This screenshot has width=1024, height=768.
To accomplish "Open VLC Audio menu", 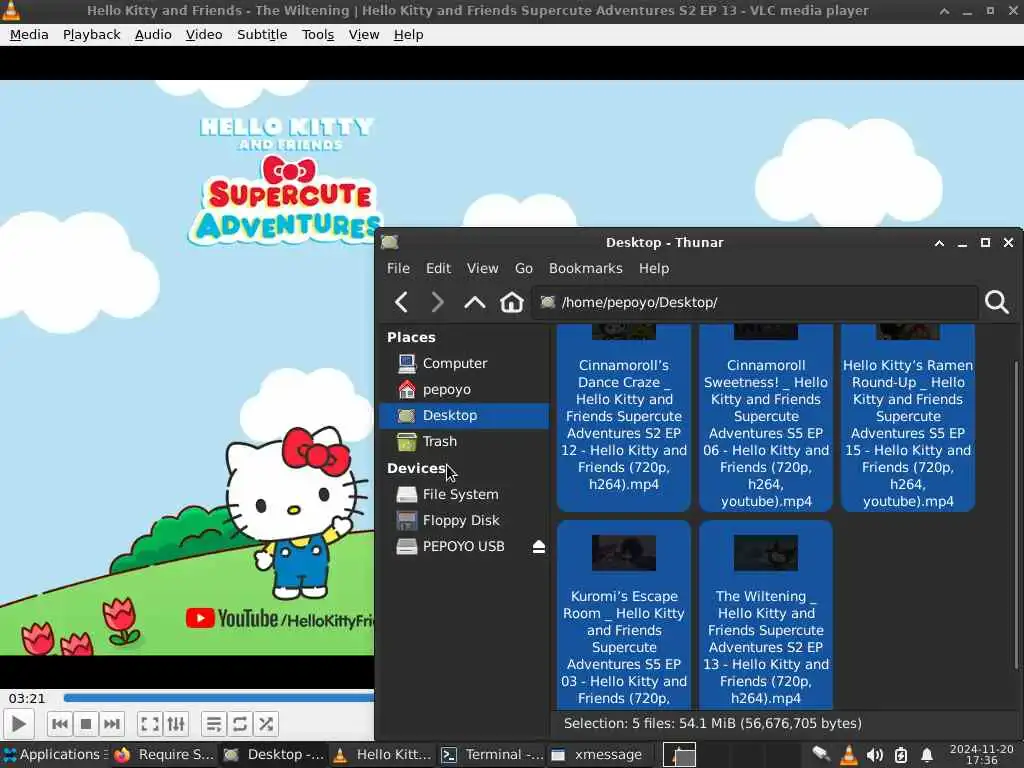I will tap(153, 35).
